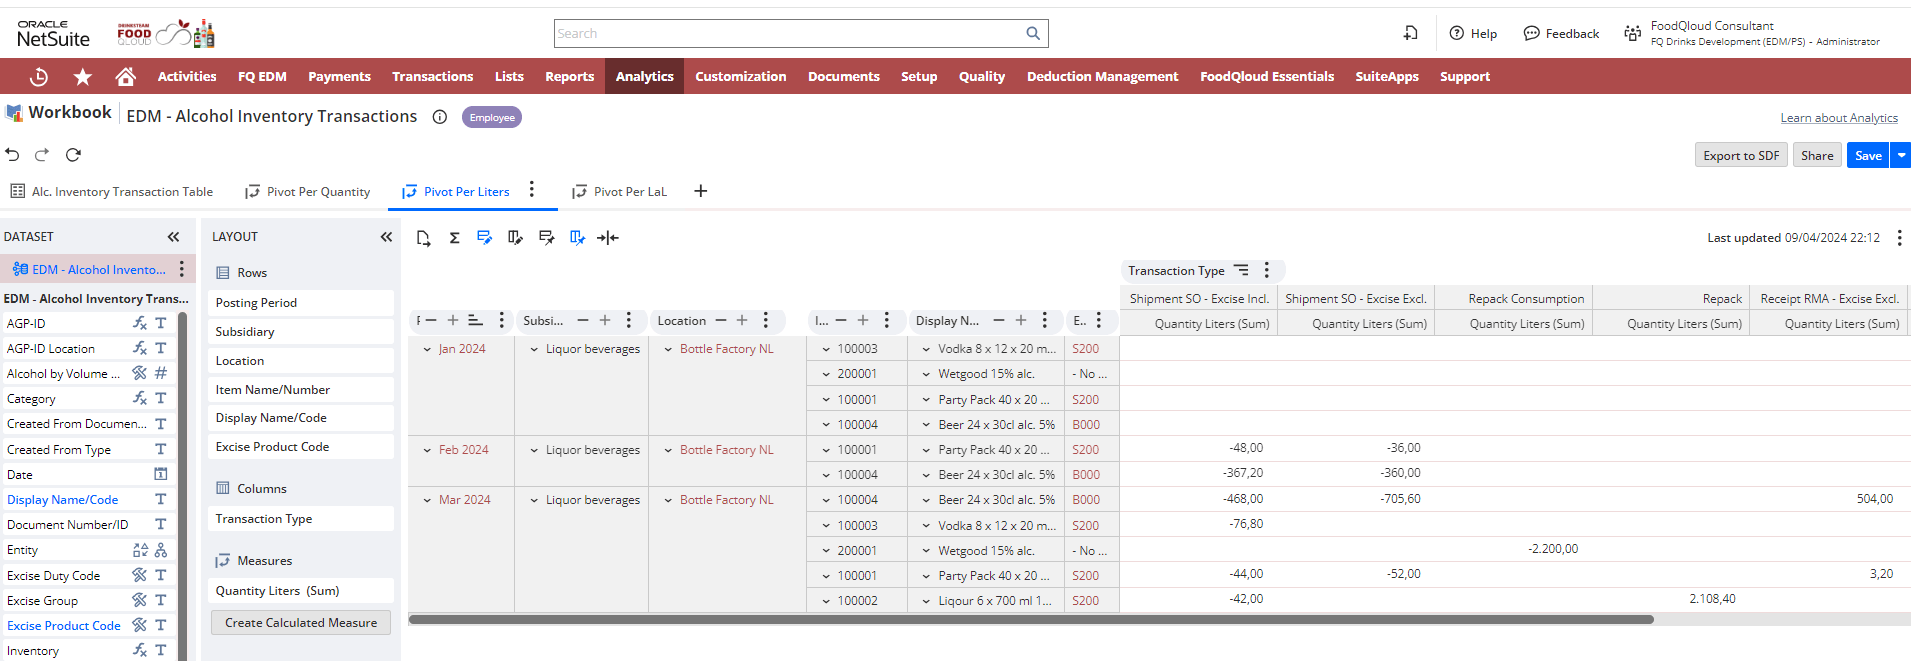Select Transaction Type in Columns layout
The width and height of the screenshot is (1911, 661).
(301, 519)
